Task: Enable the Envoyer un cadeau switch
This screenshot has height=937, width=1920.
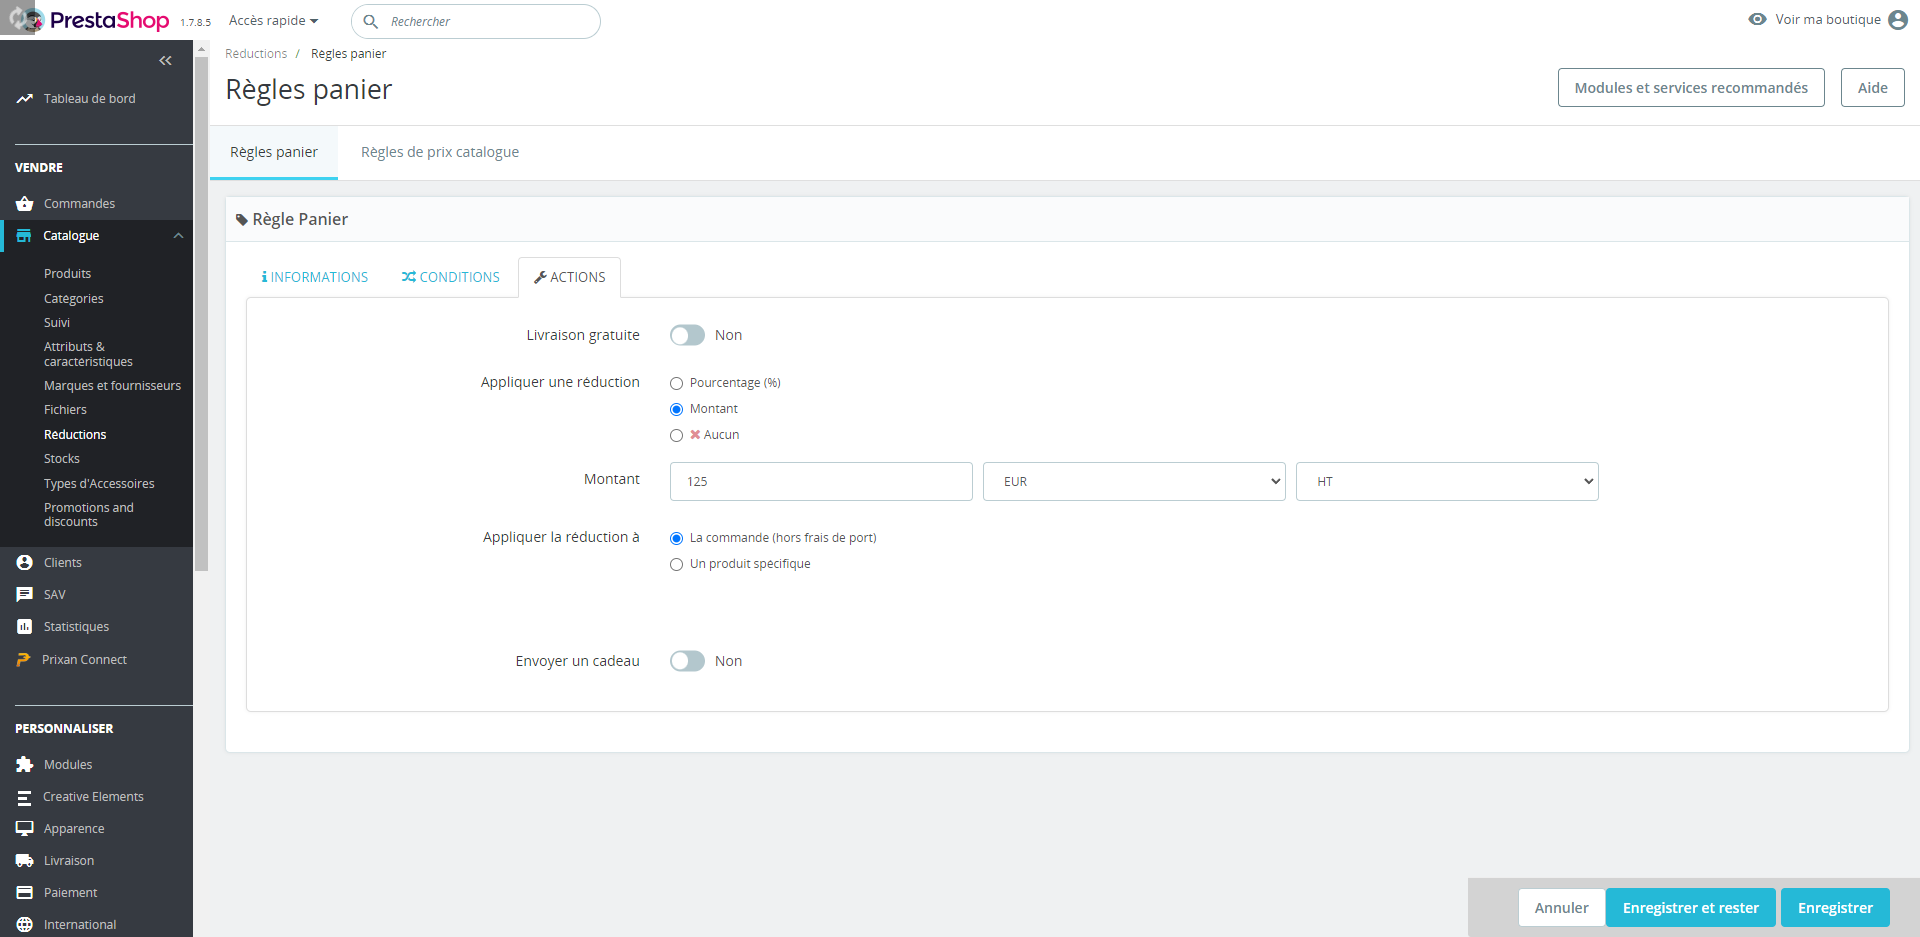Action: [x=687, y=661]
